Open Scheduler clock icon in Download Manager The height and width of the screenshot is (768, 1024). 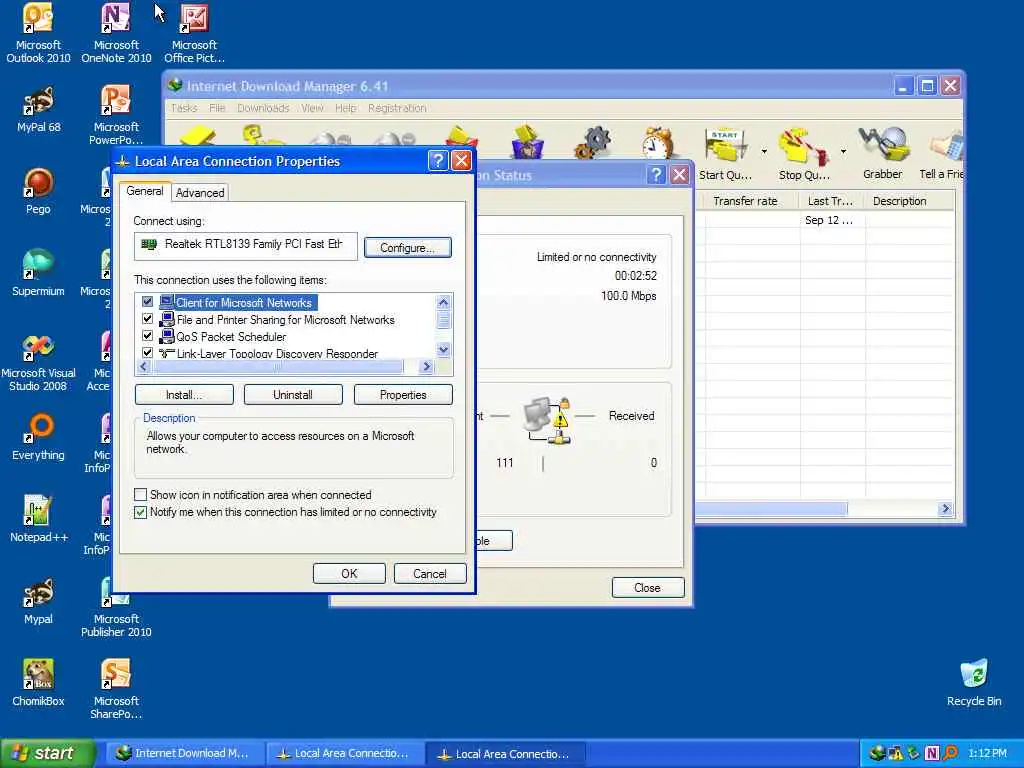point(657,142)
